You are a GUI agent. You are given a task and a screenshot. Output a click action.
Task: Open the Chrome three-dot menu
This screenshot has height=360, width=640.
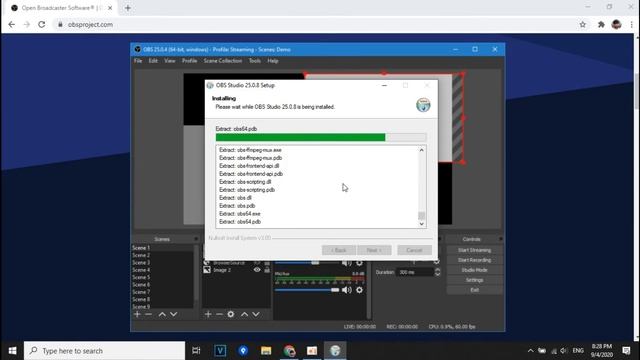click(x=631, y=24)
